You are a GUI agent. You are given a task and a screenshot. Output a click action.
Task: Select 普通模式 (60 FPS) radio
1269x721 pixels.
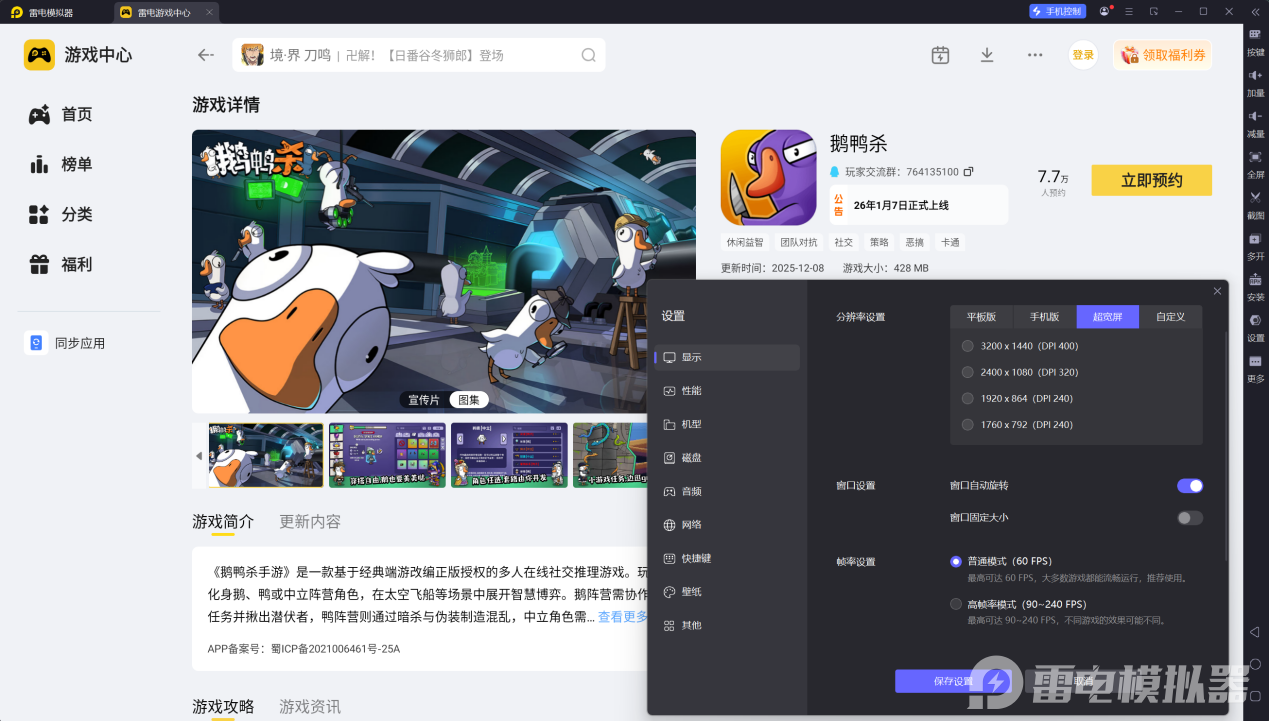pos(956,562)
